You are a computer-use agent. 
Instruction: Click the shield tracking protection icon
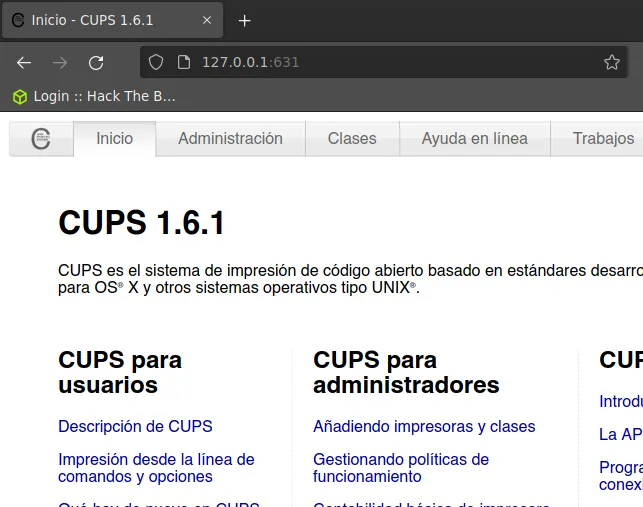tap(156, 62)
